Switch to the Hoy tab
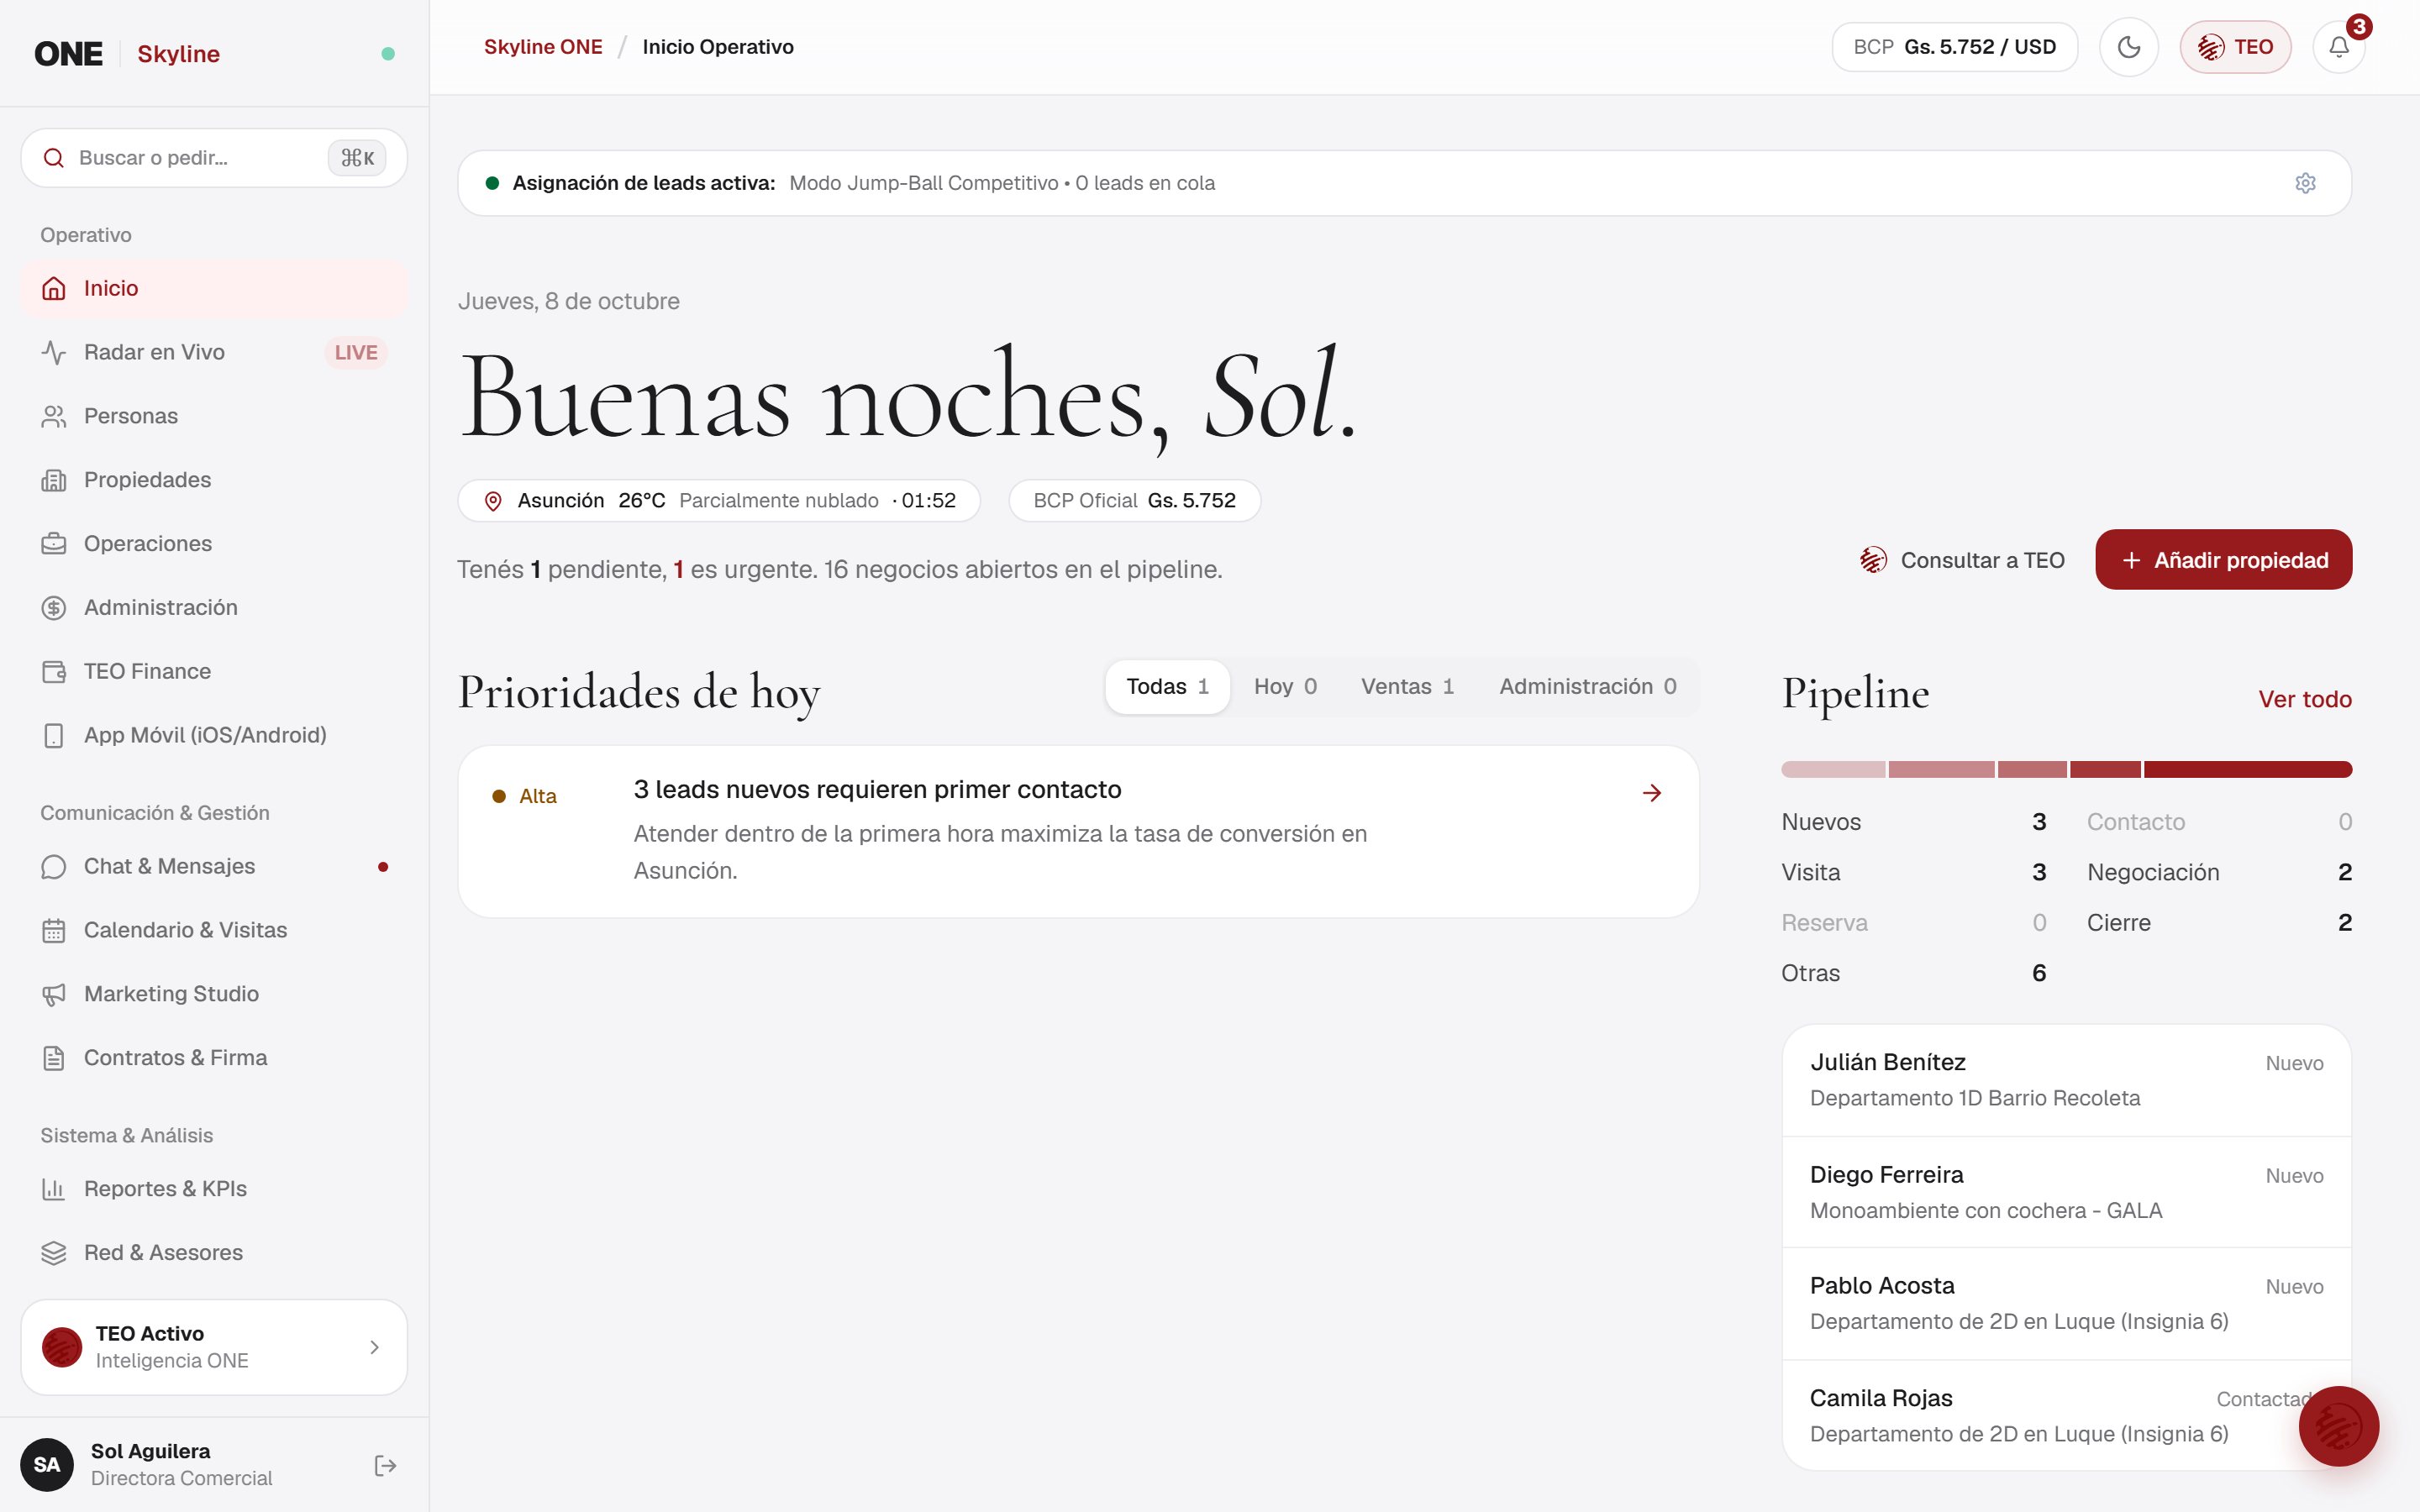Screen dimensions: 2420x1512 [1285, 687]
